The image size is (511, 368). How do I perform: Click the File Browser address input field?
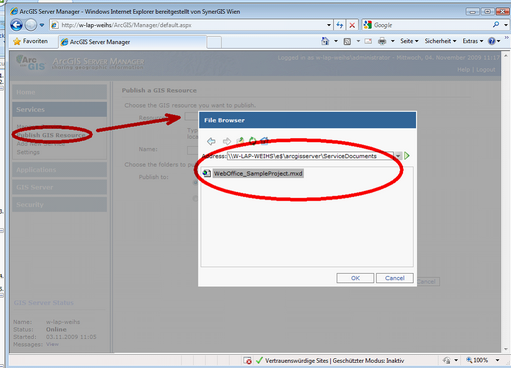tap(310, 156)
